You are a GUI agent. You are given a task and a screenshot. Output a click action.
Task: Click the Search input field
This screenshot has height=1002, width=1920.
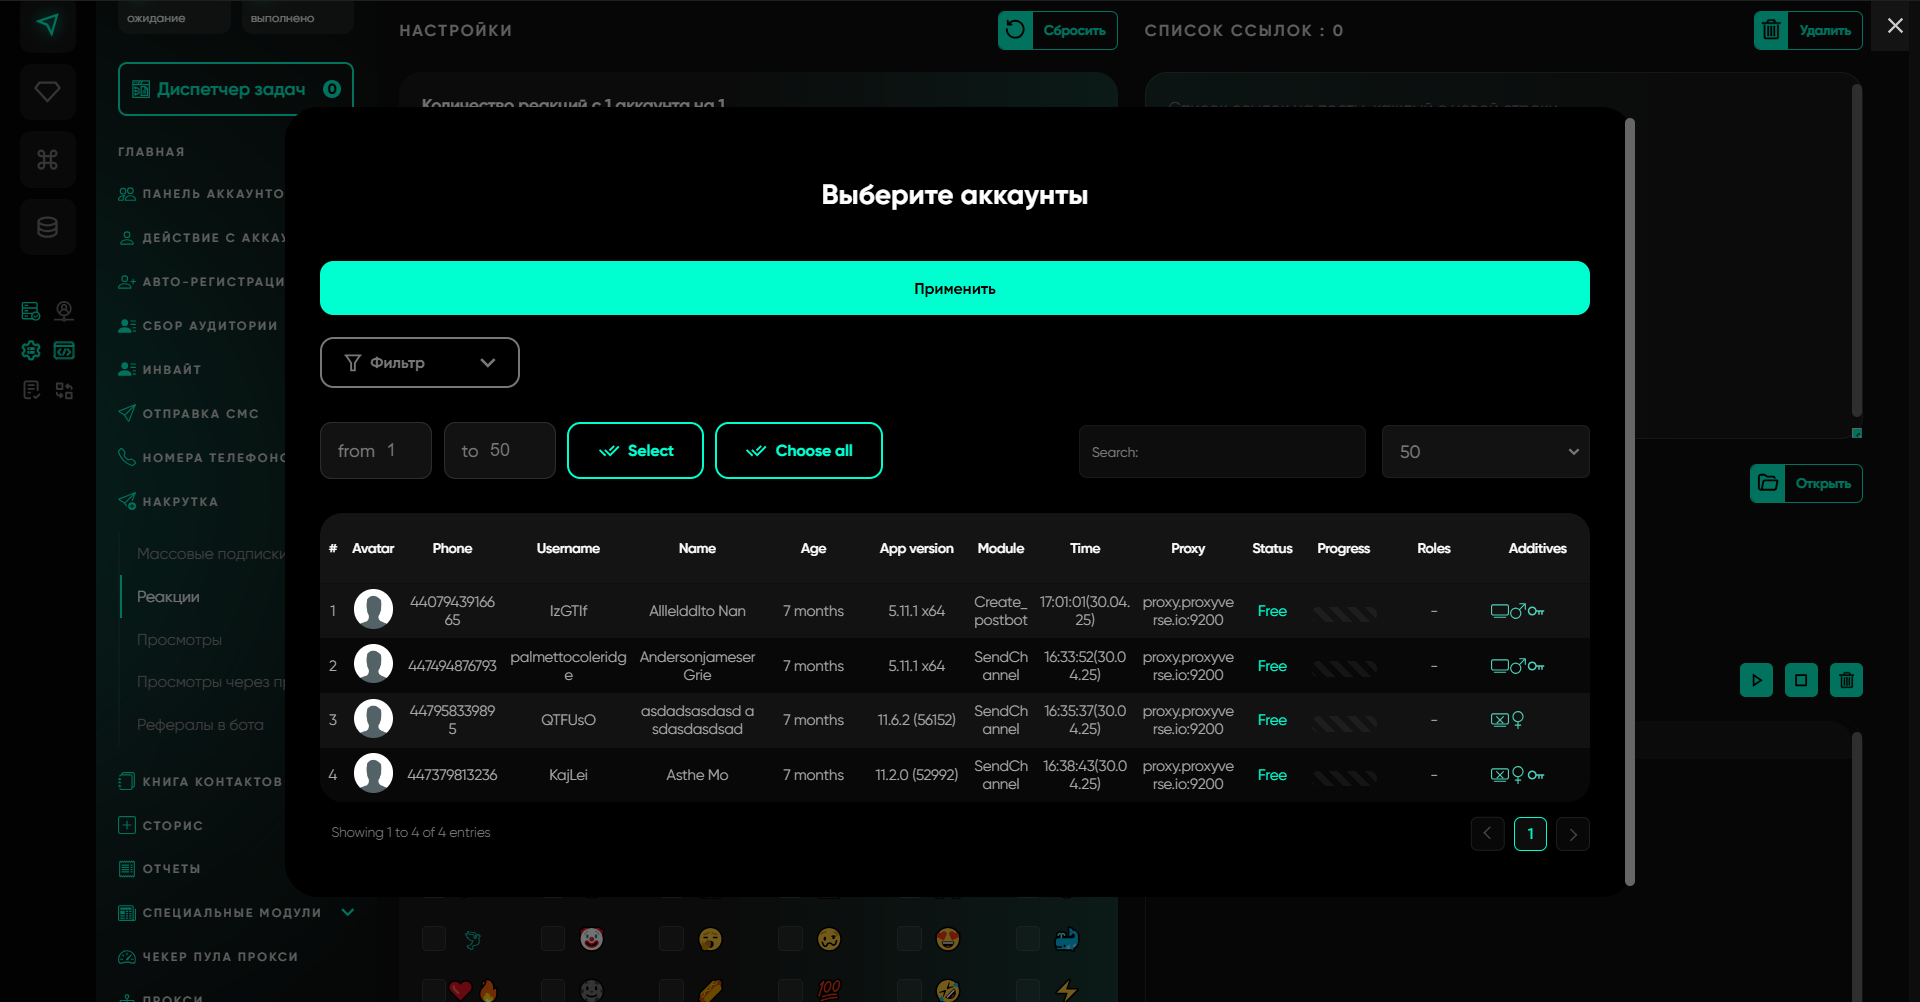click(x=1221, y=452)
